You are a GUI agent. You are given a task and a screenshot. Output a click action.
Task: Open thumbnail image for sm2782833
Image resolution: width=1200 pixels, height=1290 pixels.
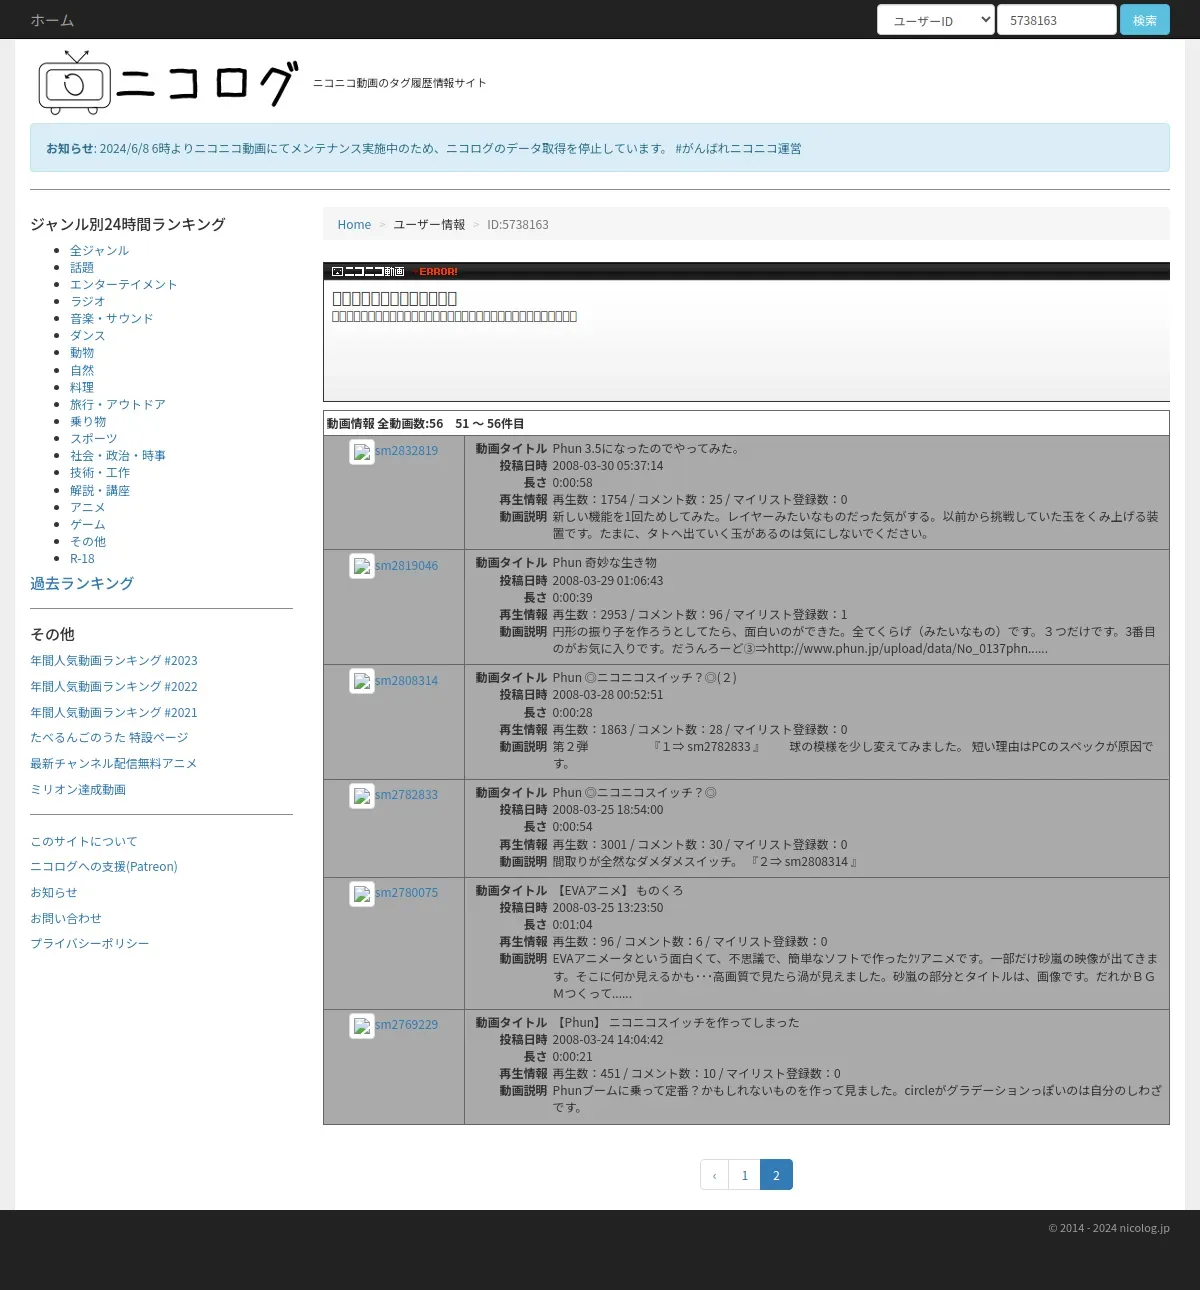[362, 796]
